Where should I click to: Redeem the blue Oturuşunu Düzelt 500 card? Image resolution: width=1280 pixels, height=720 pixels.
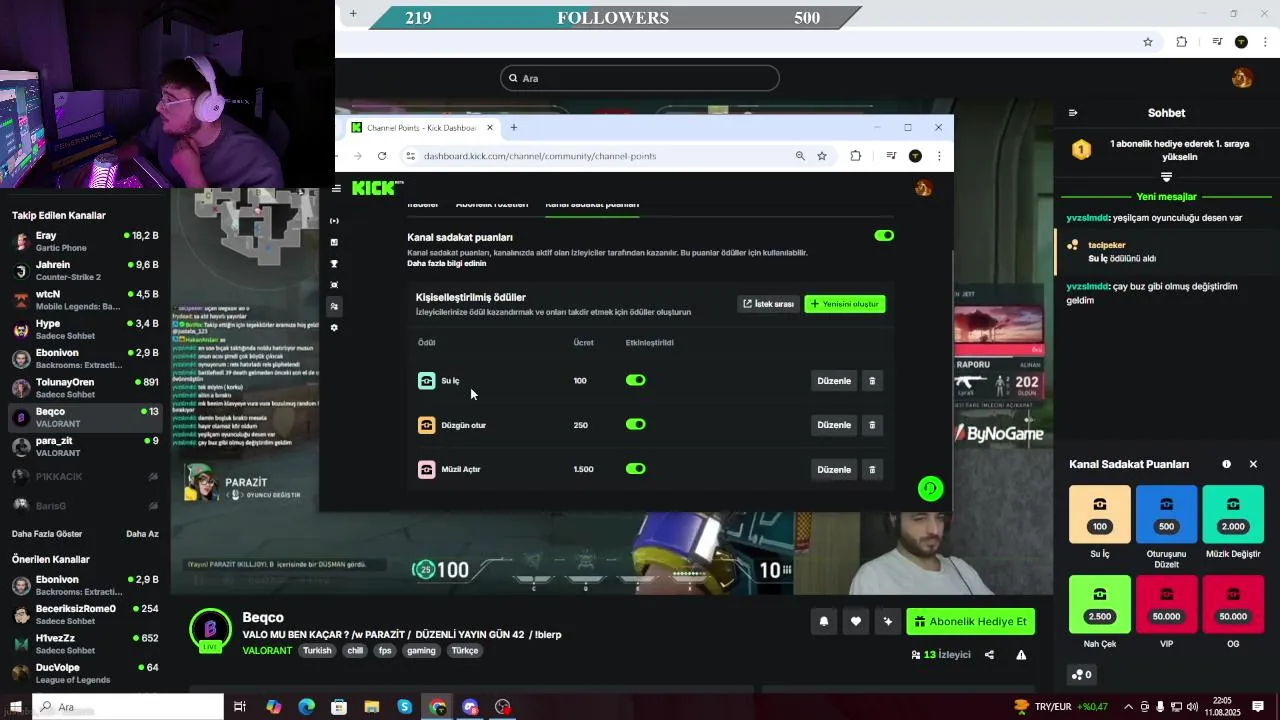coord(1166,514)
